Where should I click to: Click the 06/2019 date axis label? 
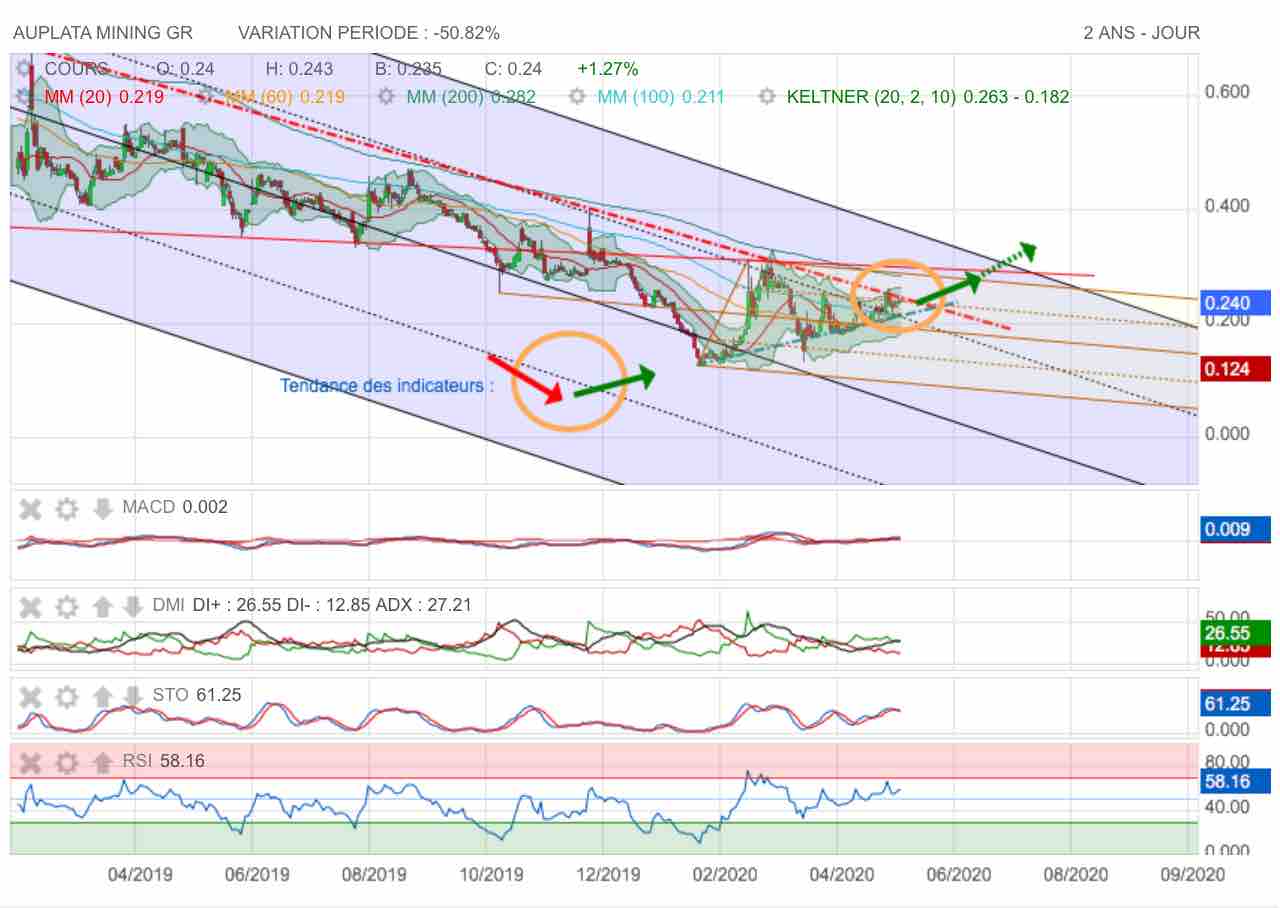tap(257, 874)
